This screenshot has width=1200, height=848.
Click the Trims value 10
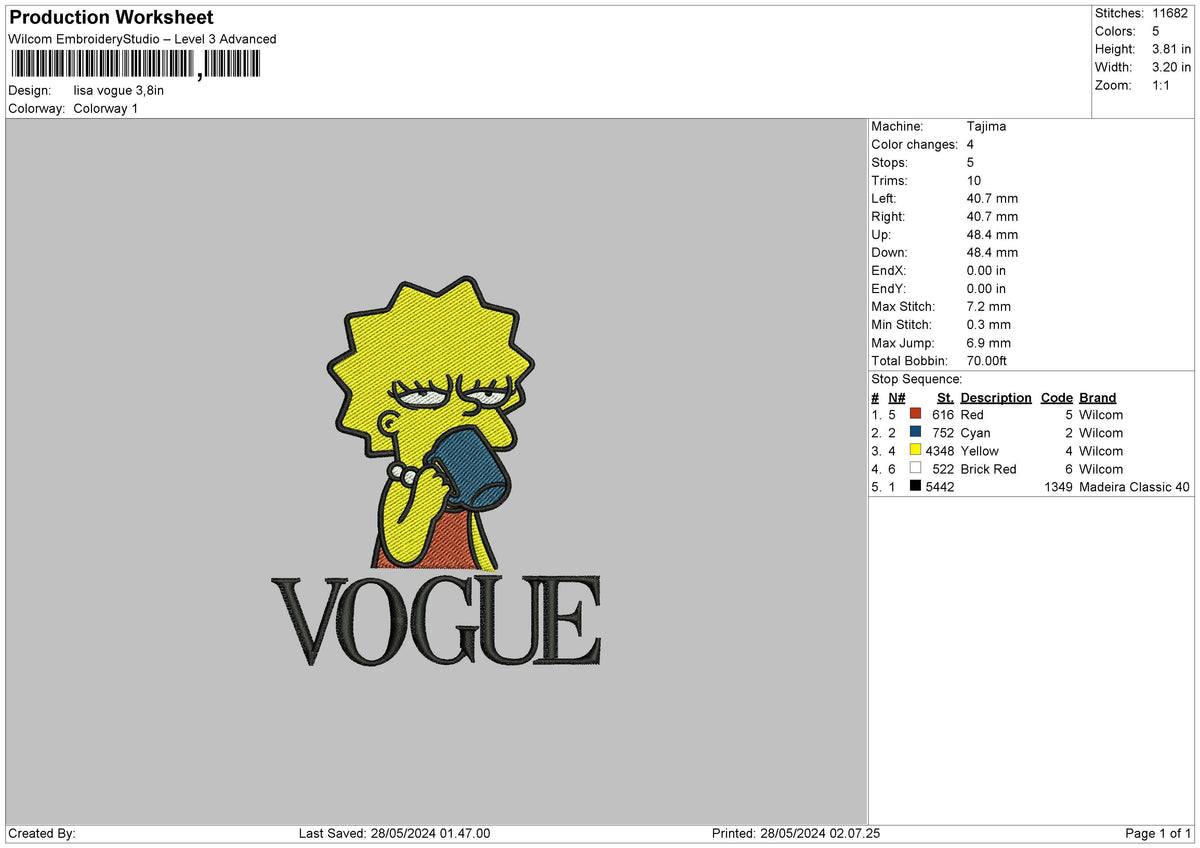coord(974,181)
